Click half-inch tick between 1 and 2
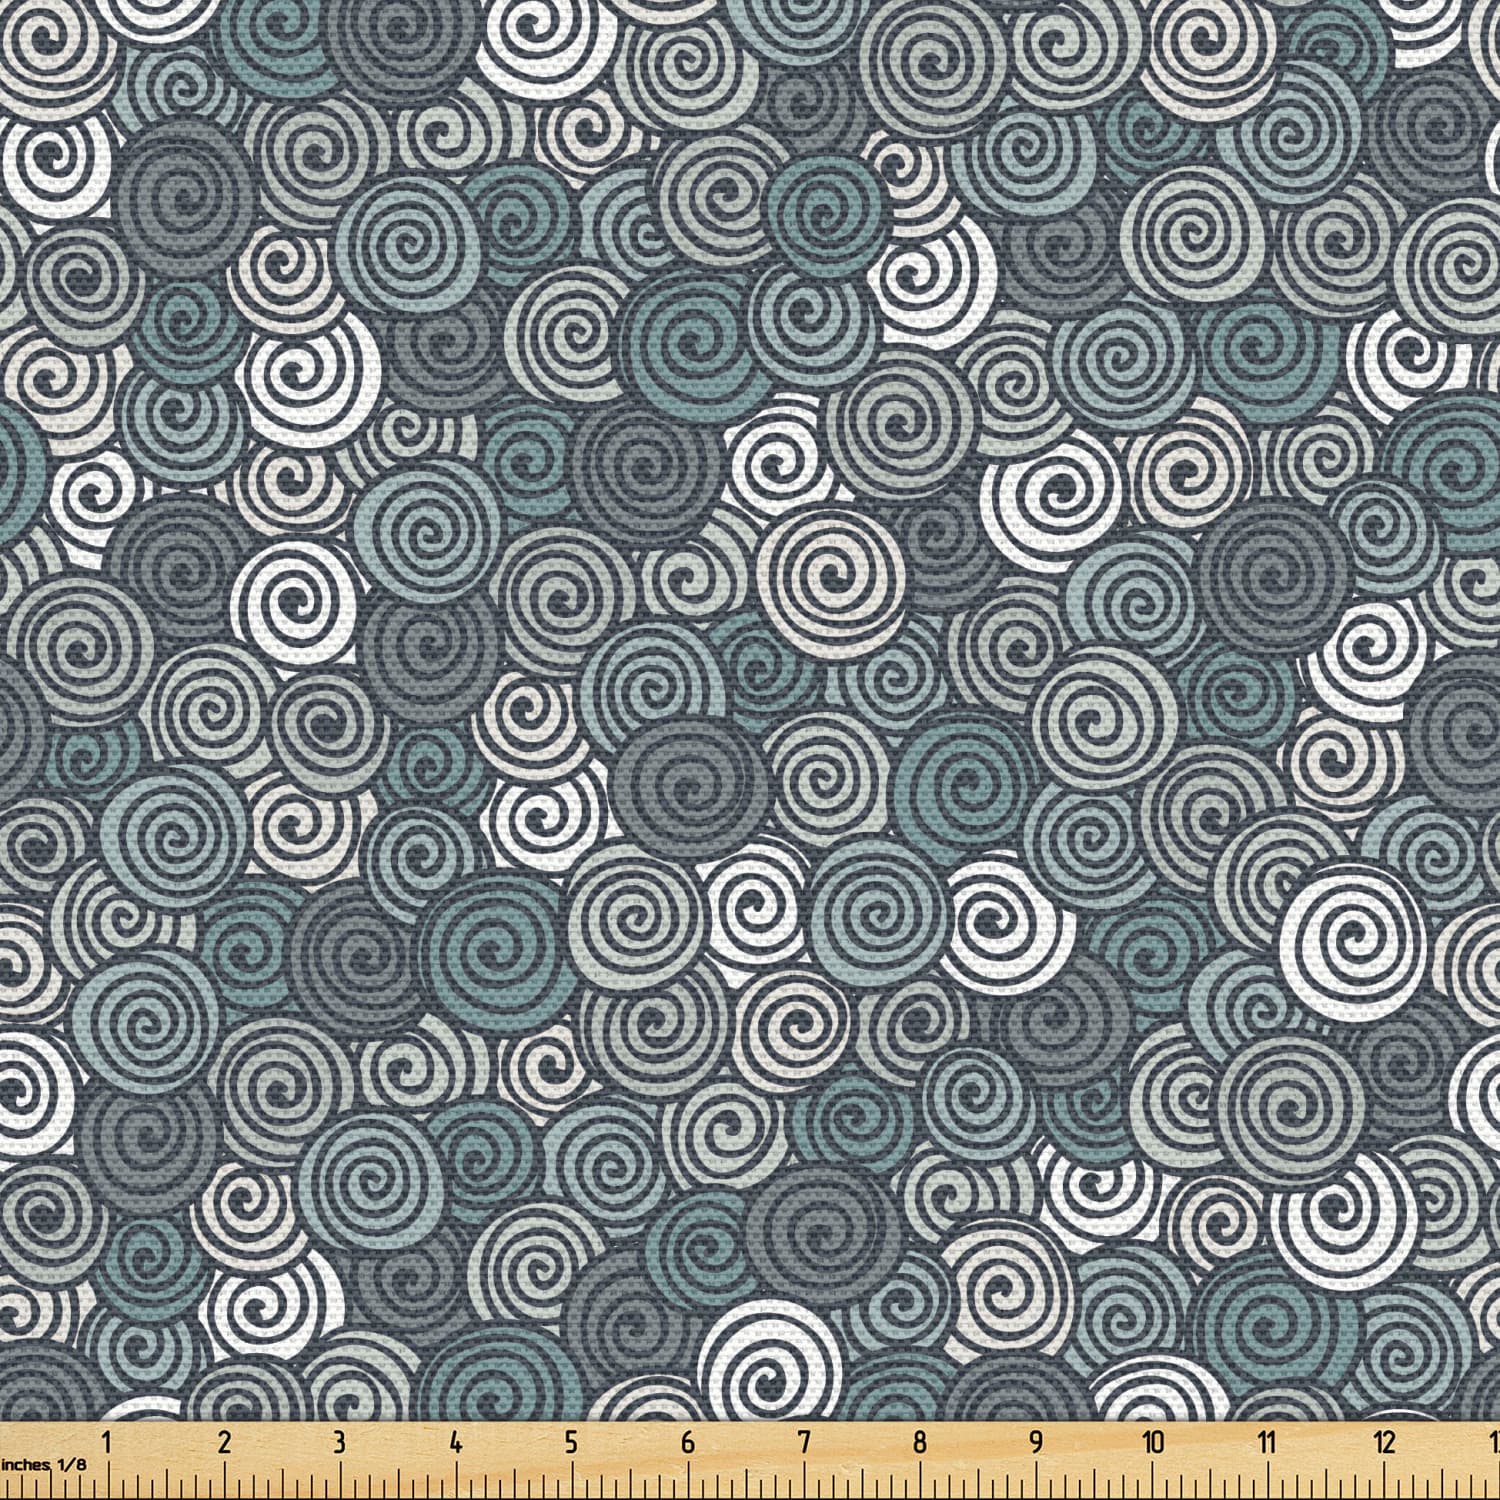The width and height of the screenshot is (1500, 1500). click(x=166, y=1483)
